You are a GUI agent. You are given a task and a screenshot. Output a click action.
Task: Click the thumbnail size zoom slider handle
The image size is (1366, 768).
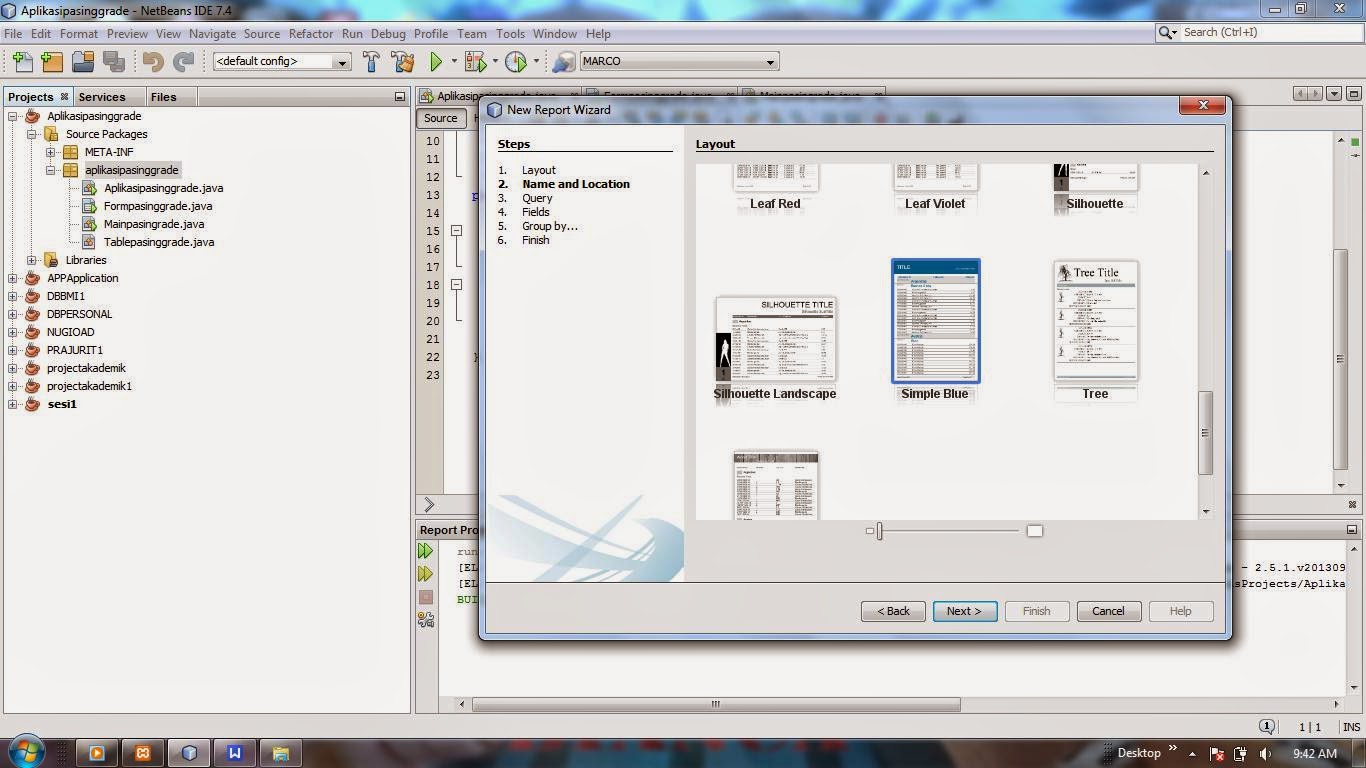[879, 531]
